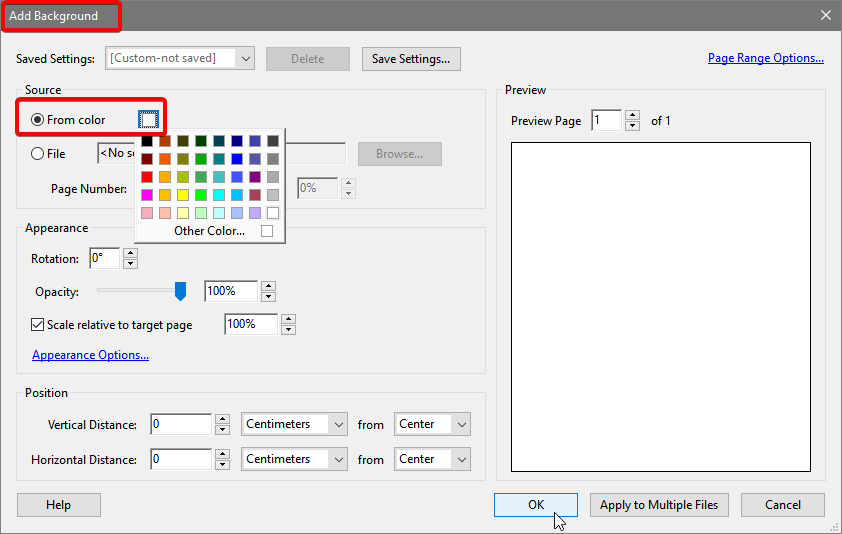Pick the bright yellow color swatch
The height and width of the screenshot is (534, 842).
[x=183, y=195]
